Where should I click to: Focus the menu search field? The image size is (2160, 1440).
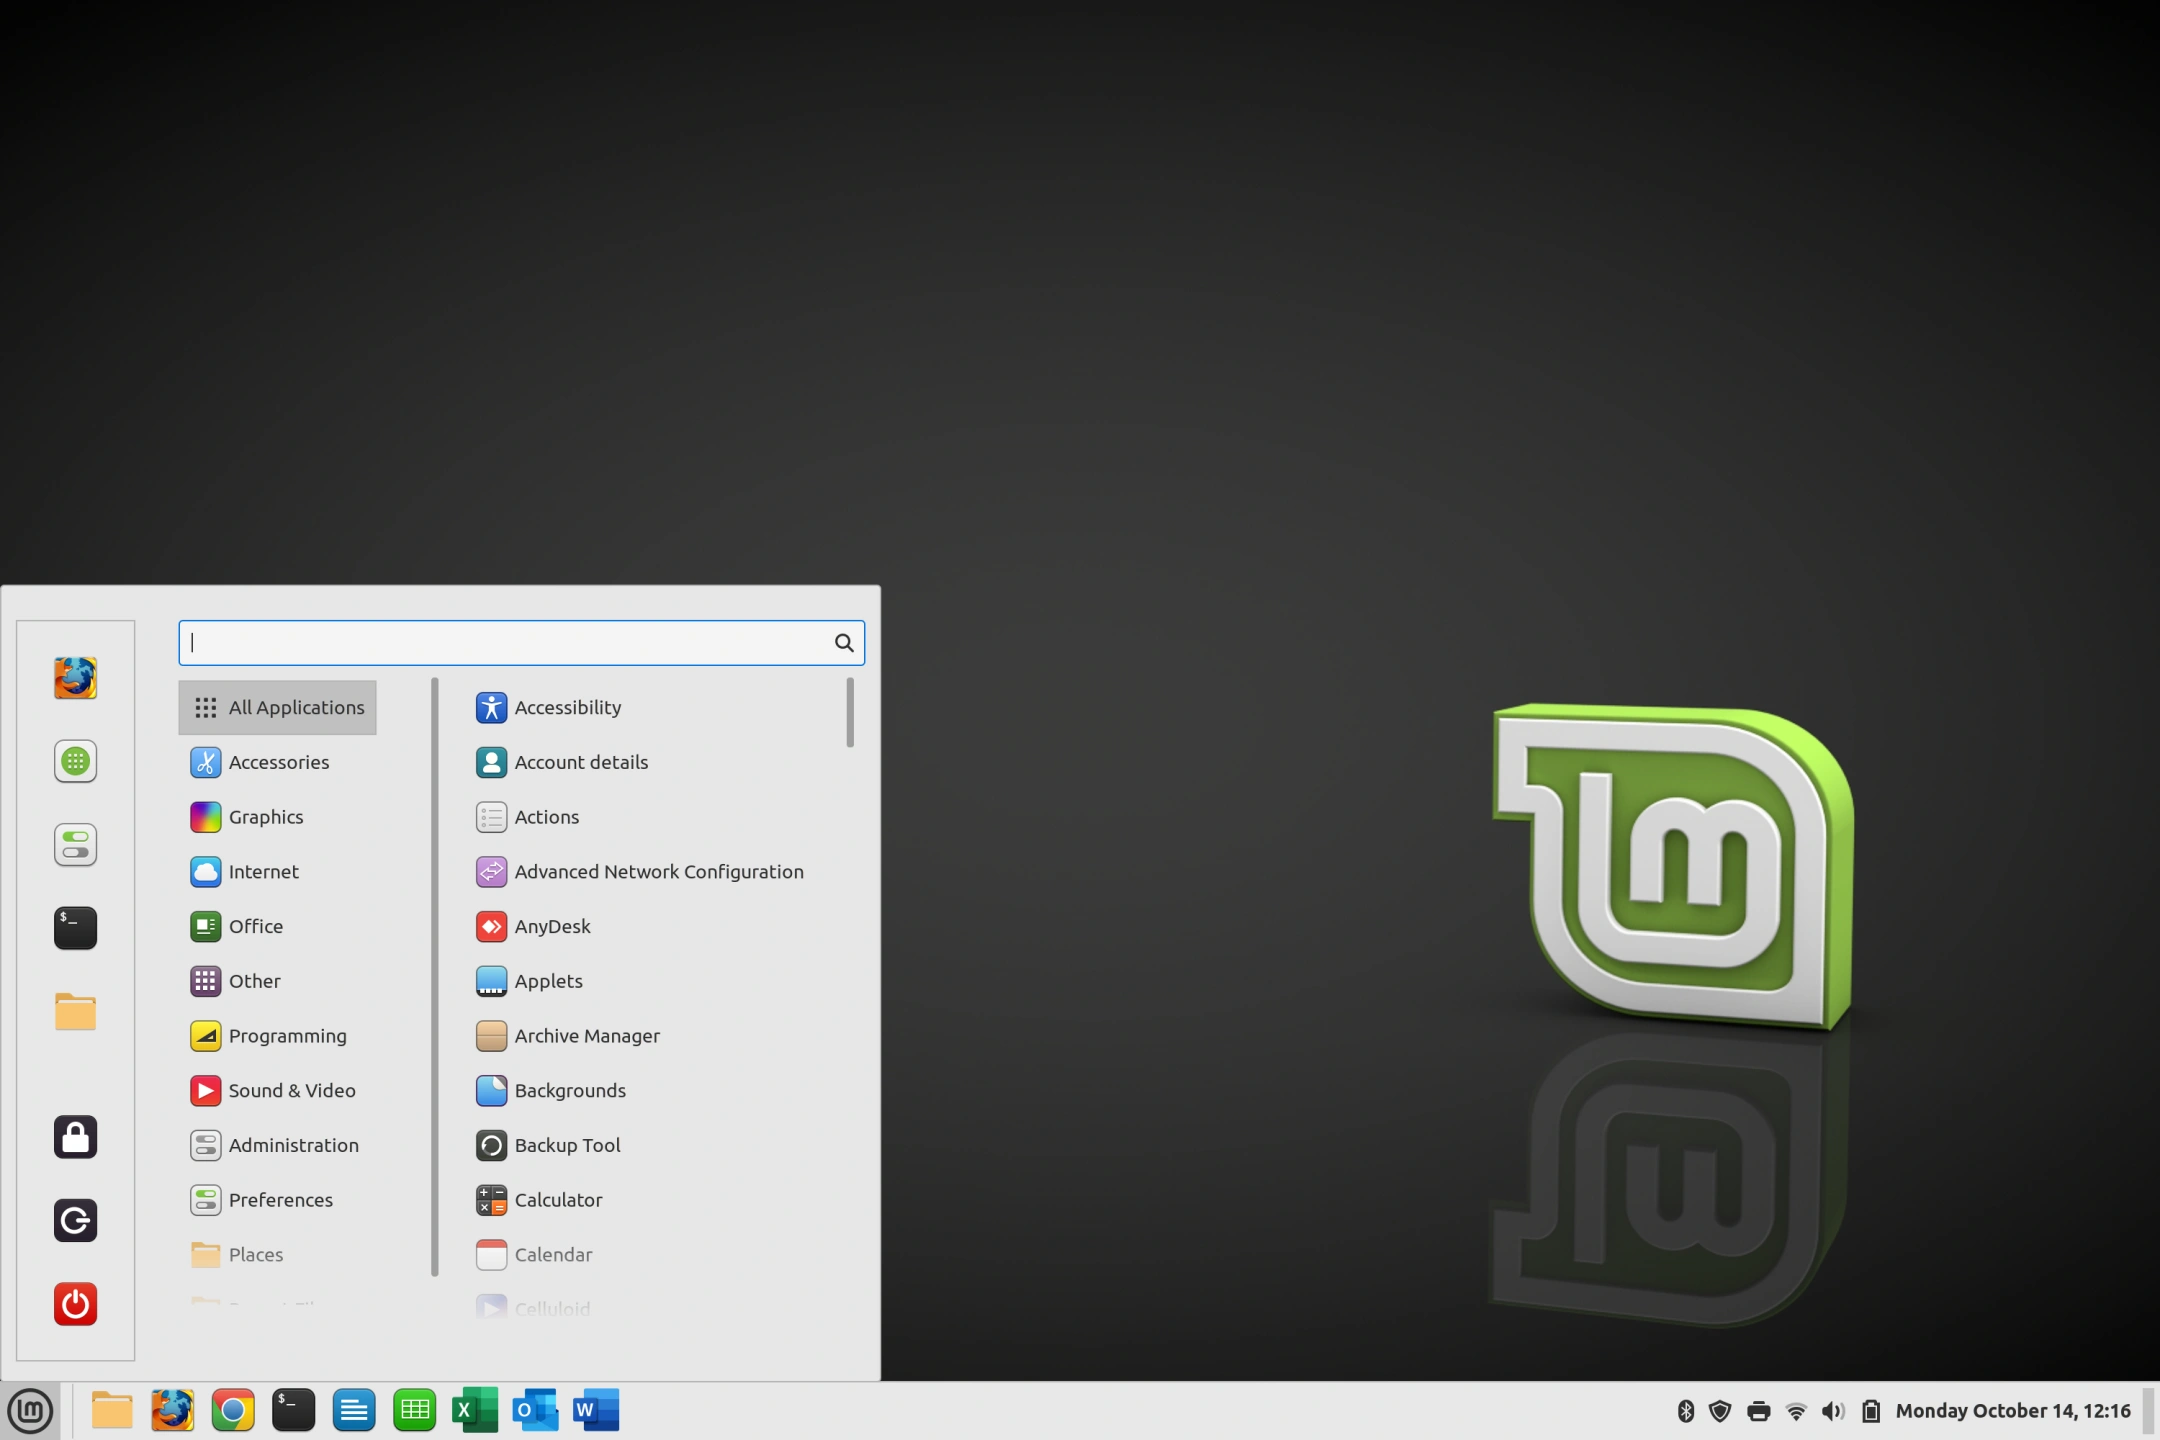521,643
